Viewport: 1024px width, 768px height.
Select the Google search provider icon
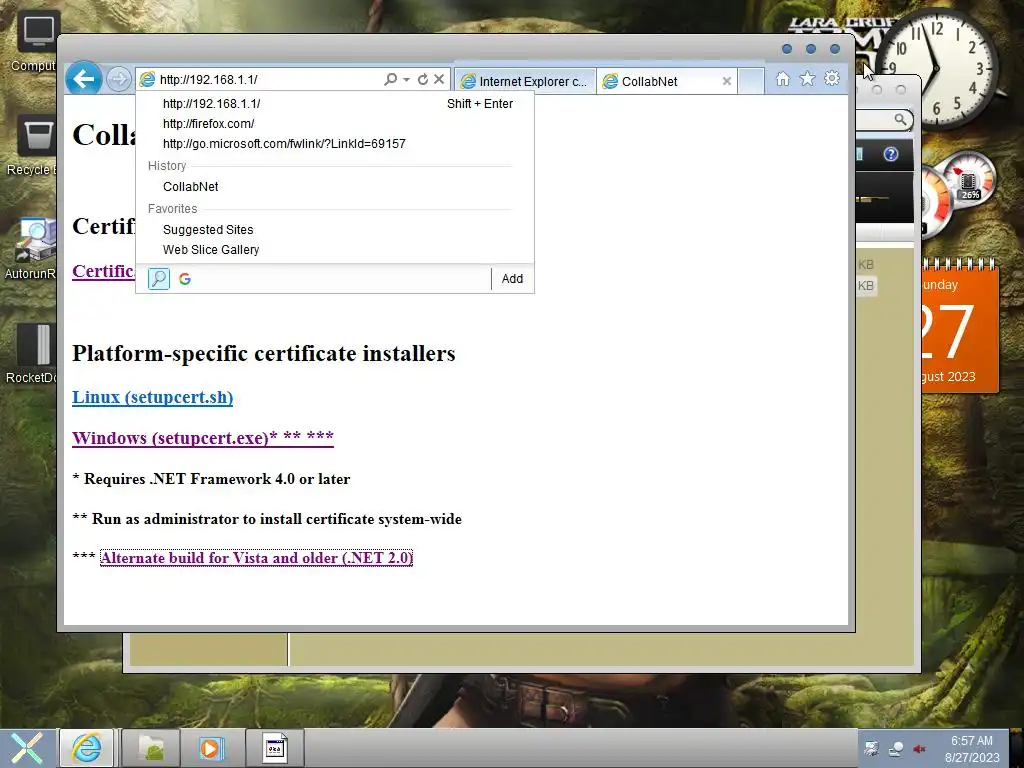click(x=185, y=279)
